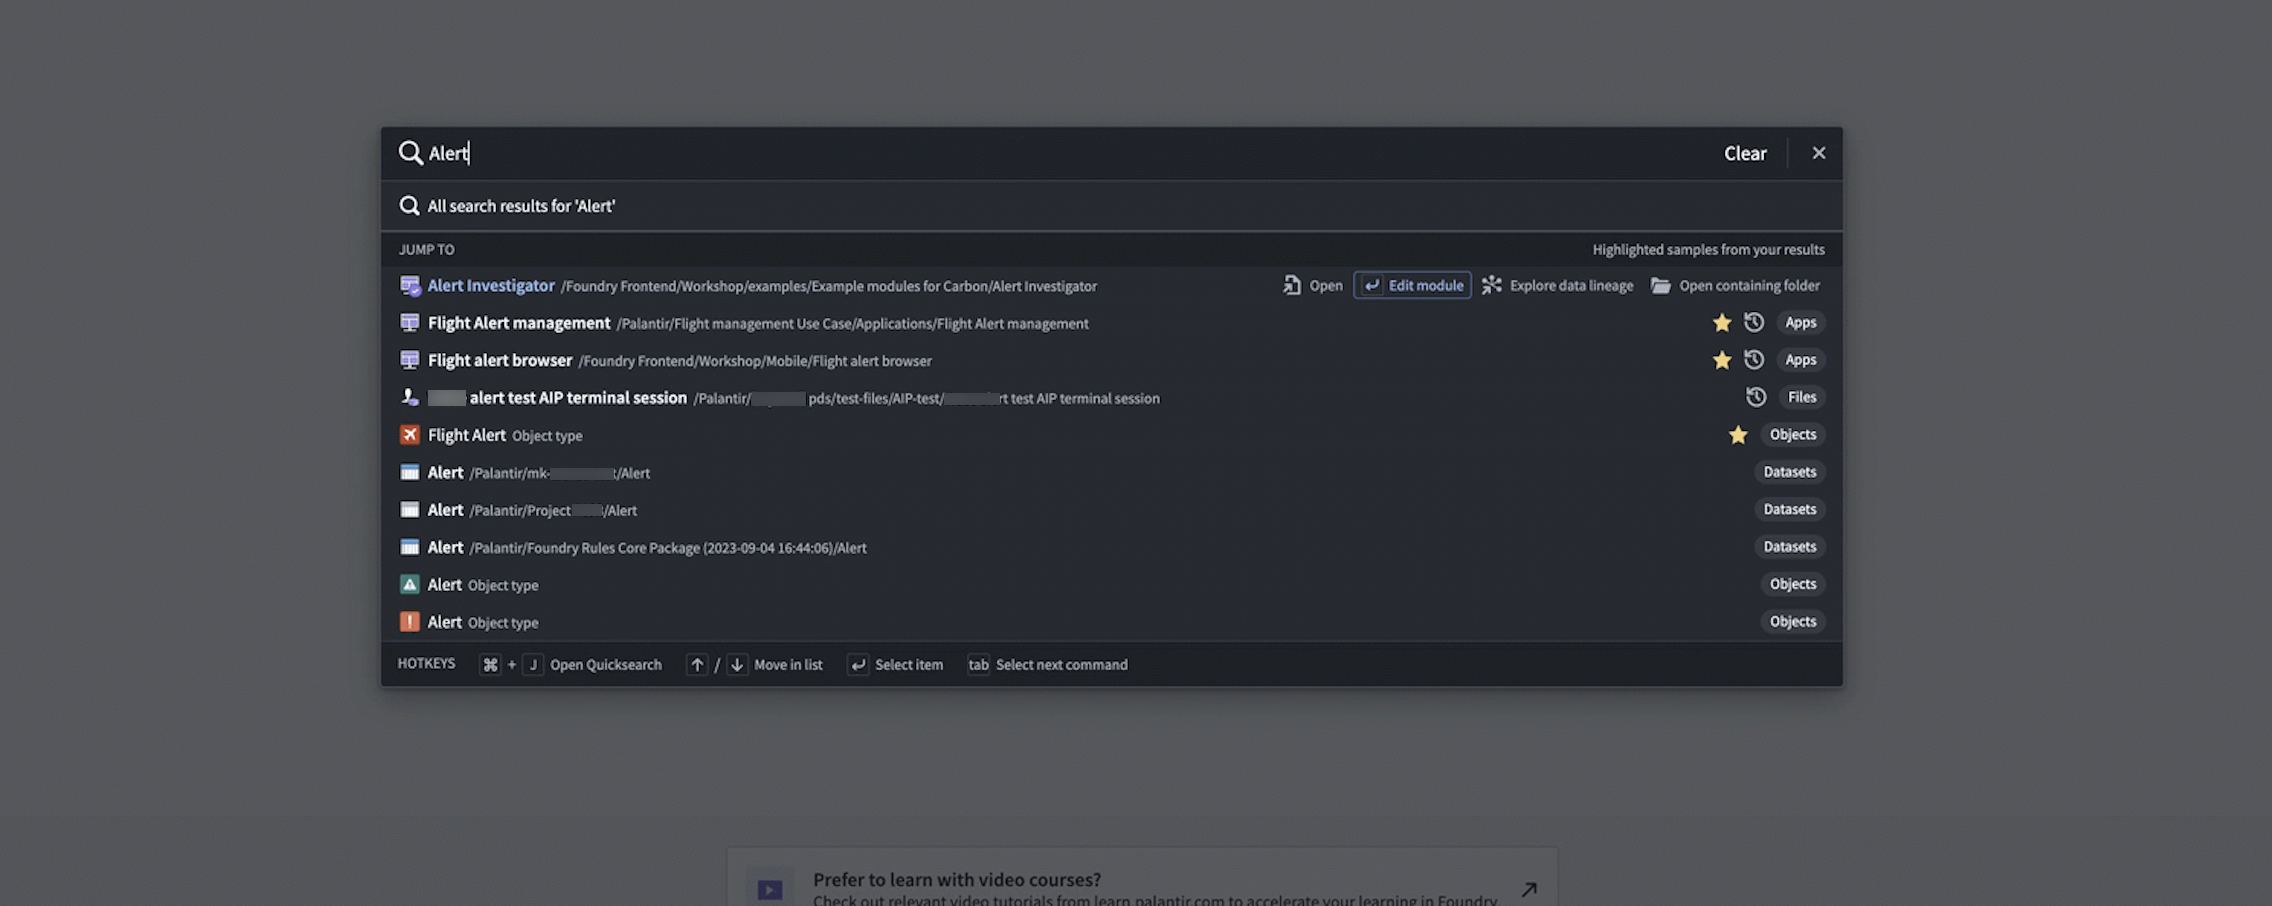
Task: Select the alert test AIP terminal session result
Action: [1111, 398]
